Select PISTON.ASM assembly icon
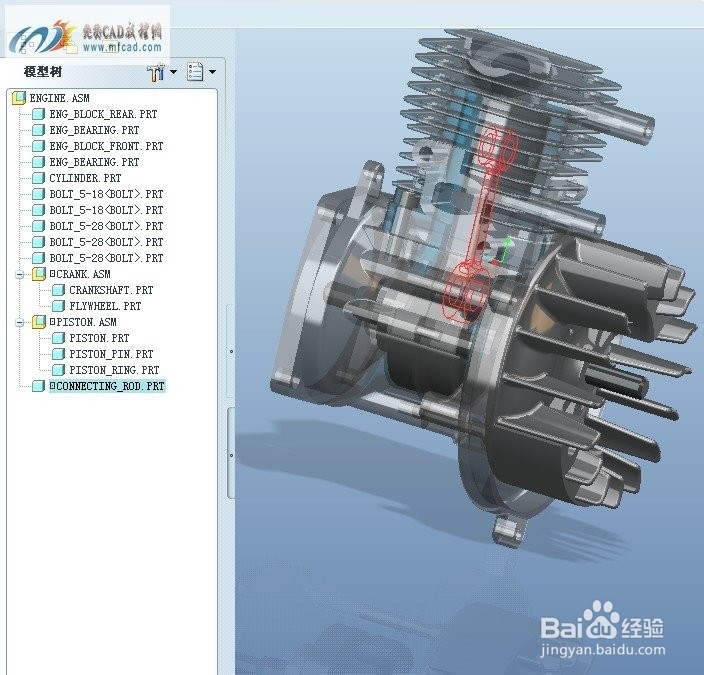This screenshot has height=675, width=704. click(39, 322)
